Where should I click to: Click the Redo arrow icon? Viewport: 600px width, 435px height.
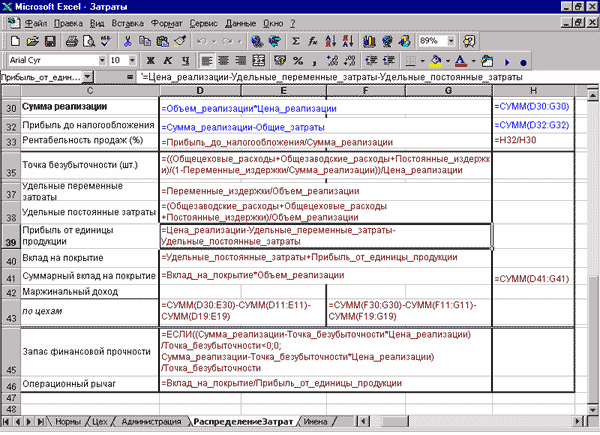coord(228,41)
